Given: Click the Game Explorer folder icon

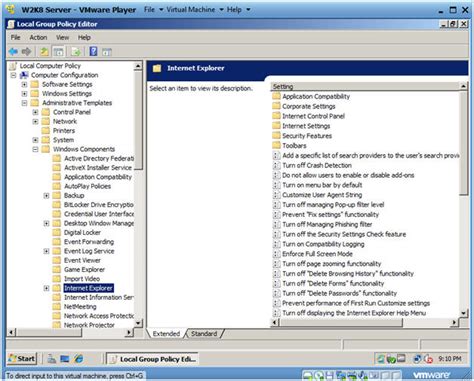Looking at the screenshot, I should tap(57, 269).
